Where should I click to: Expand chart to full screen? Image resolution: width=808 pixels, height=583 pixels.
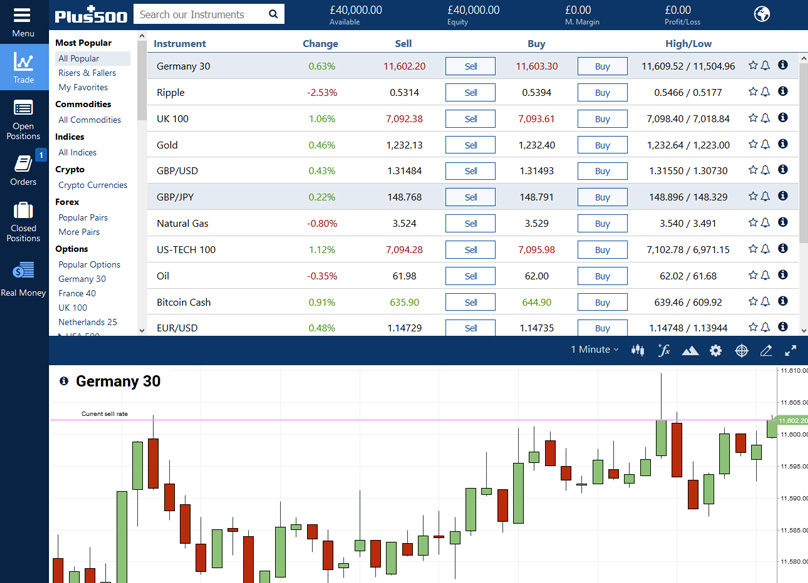[x=790, y=351]
